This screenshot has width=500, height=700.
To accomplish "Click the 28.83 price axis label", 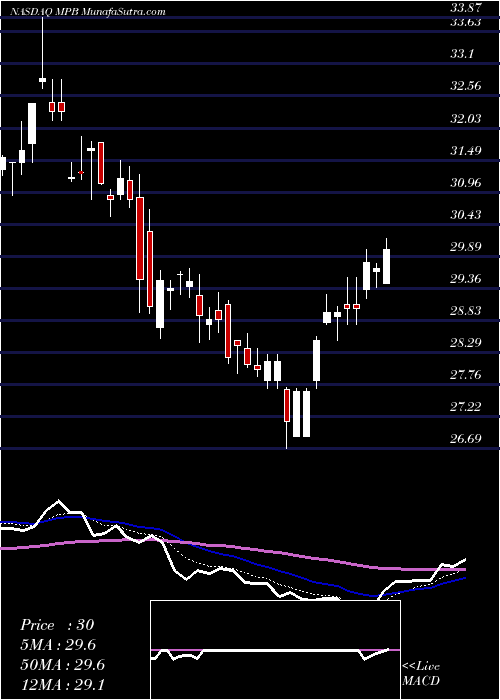I will [466, 311].
